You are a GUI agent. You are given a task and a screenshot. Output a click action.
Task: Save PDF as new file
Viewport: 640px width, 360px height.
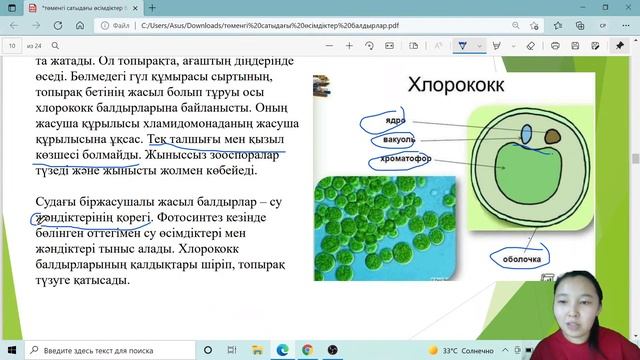[596, 46]
